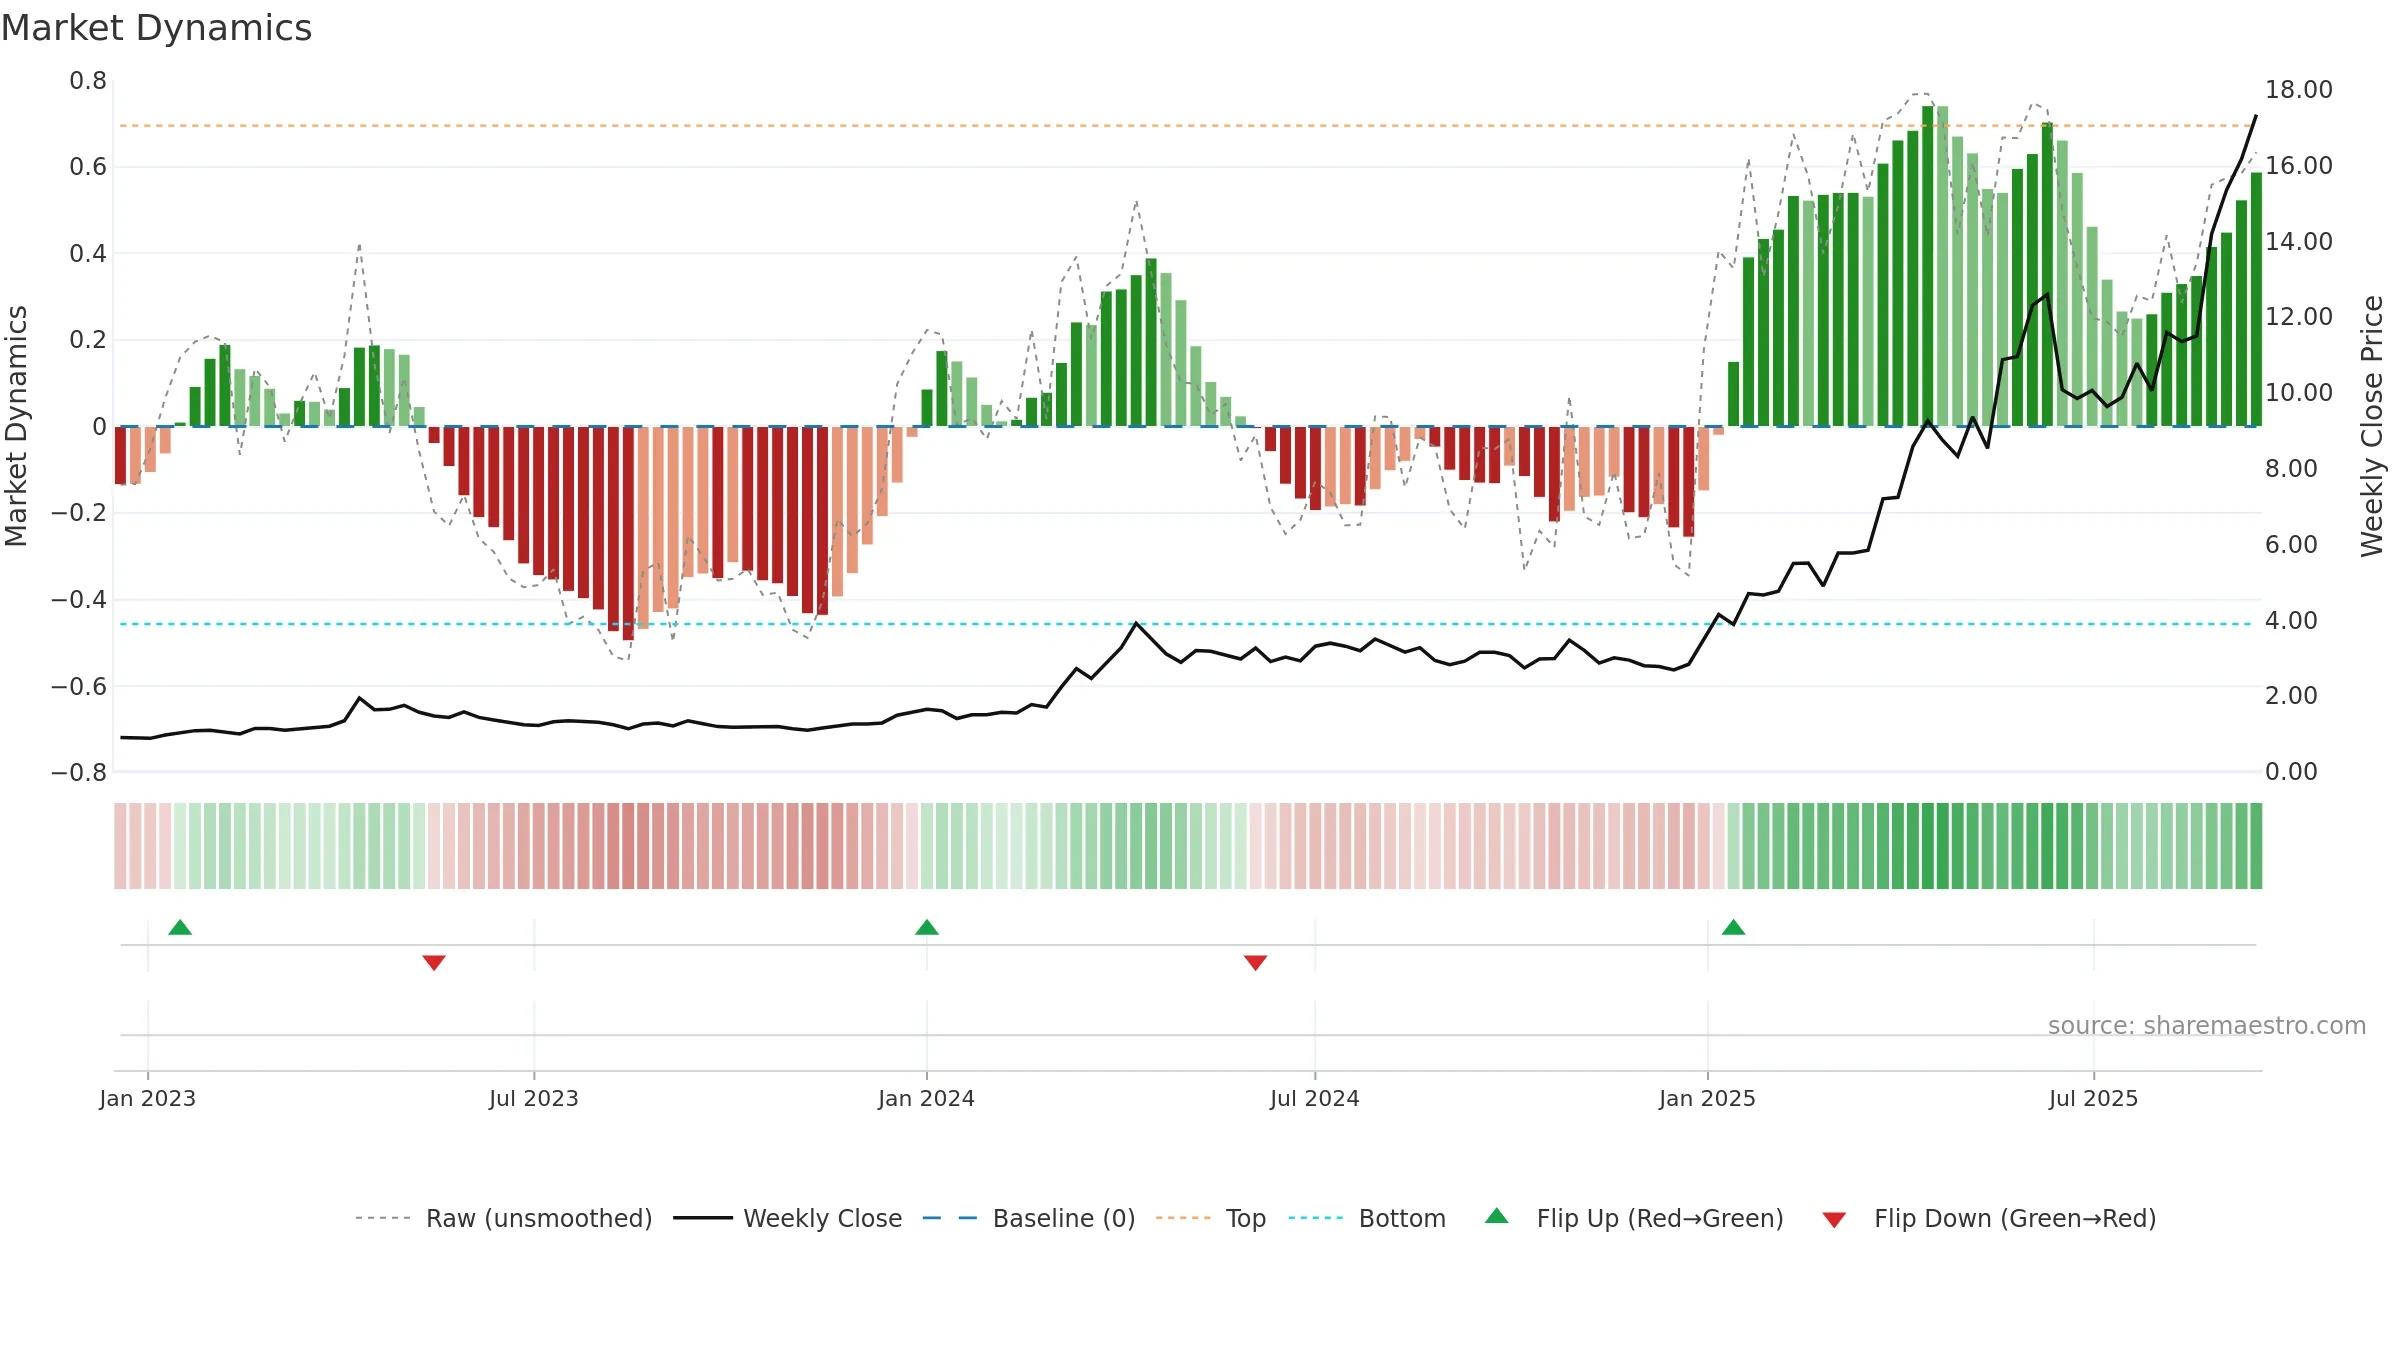This screenshot has height=1350, width=2400.
Task: Toggle Flip Down (Green→Red) legend entry
Action: coord(1989,1218)
